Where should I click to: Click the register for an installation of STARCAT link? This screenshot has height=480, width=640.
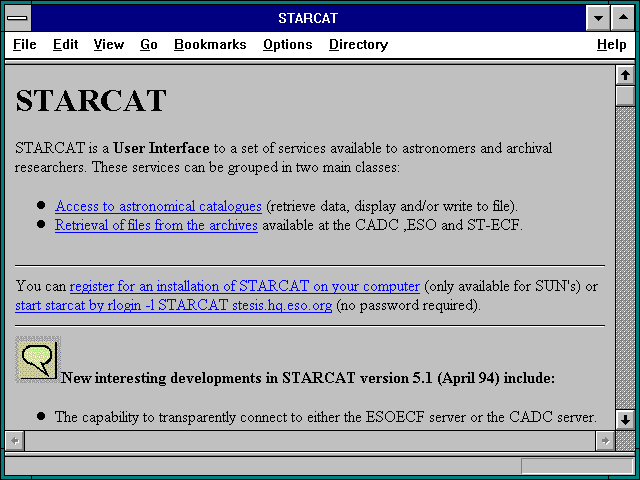pyautogui.click(x=244, y=286)
